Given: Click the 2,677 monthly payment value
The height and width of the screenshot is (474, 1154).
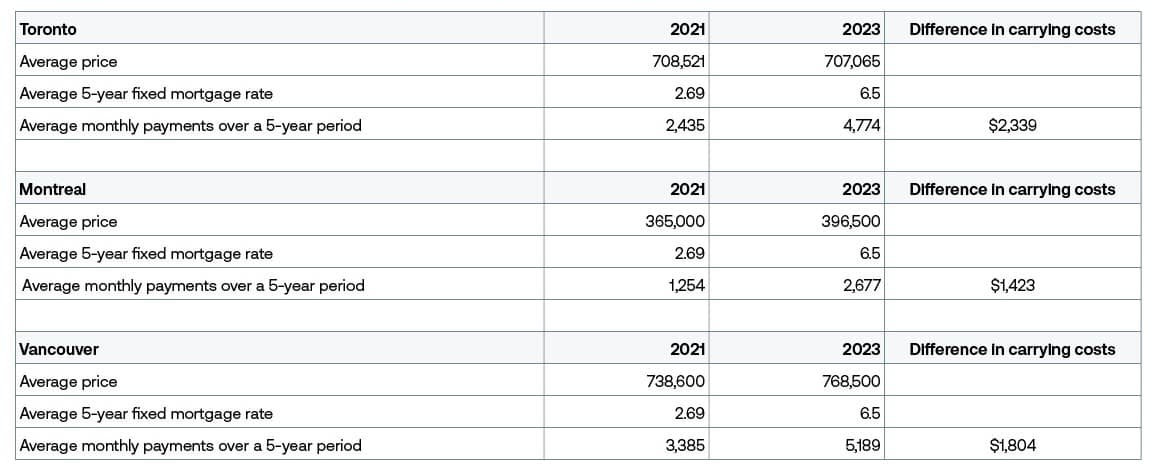Looking at the screenshot, I should tap(860, 286).
